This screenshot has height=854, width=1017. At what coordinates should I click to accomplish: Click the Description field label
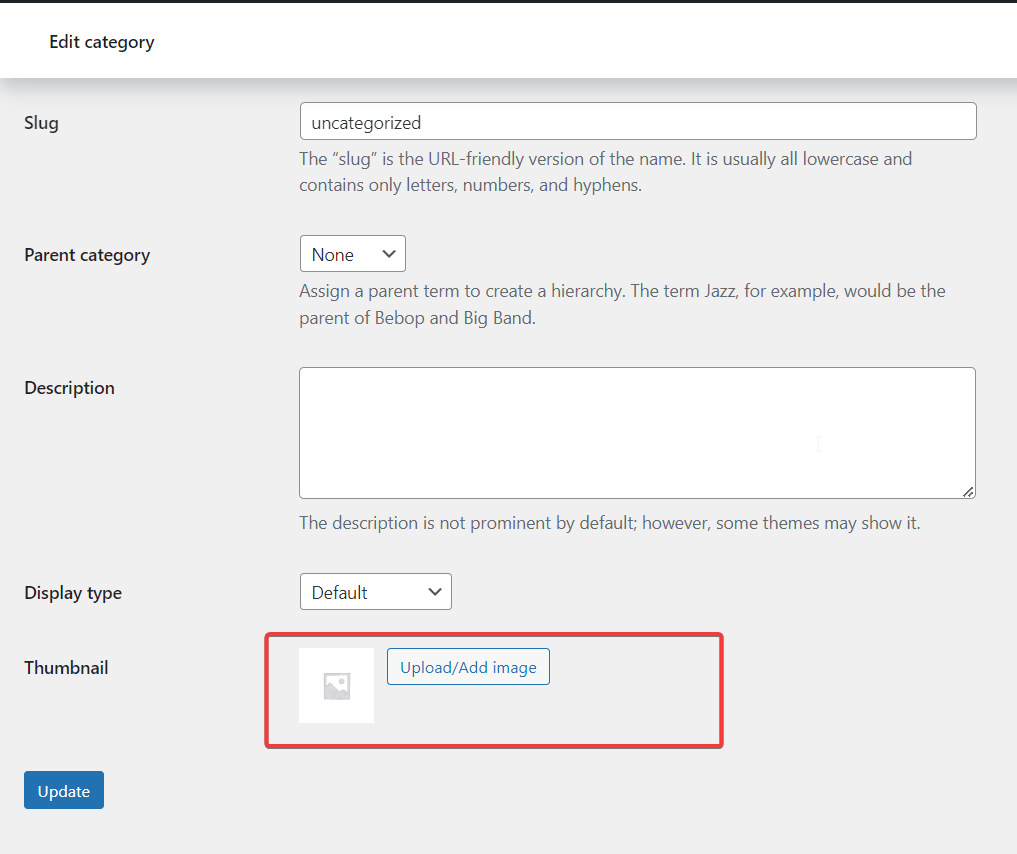click(69, 388)
